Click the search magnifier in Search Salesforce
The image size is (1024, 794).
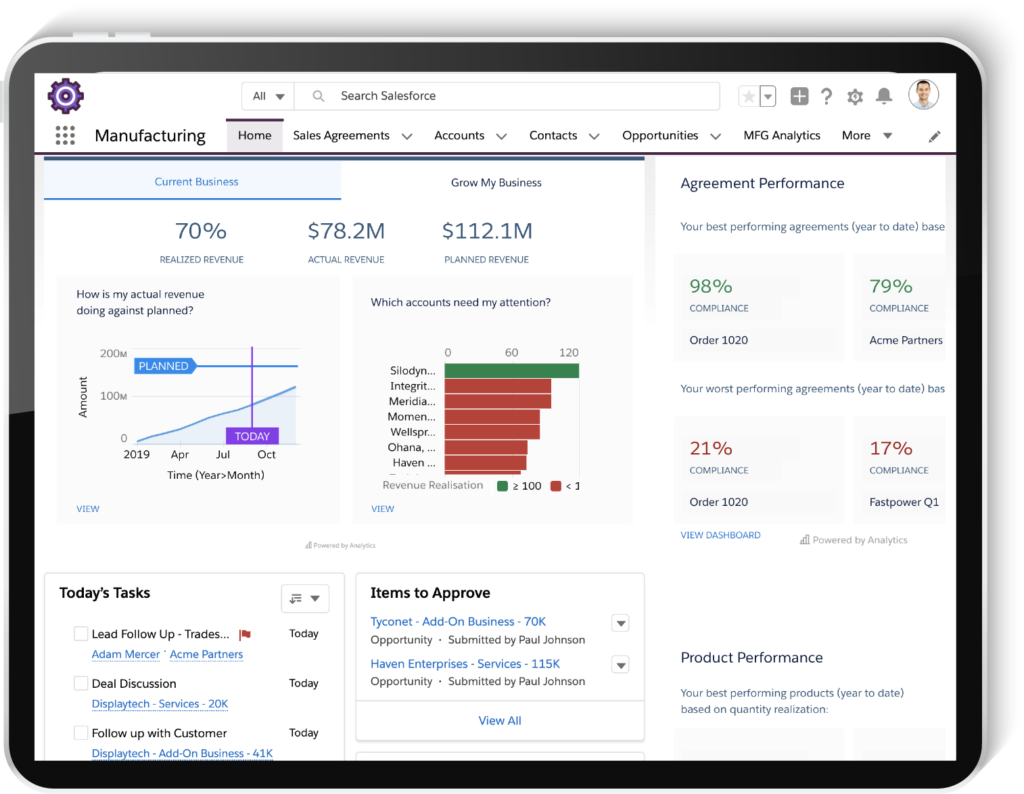tap(317, 96)
